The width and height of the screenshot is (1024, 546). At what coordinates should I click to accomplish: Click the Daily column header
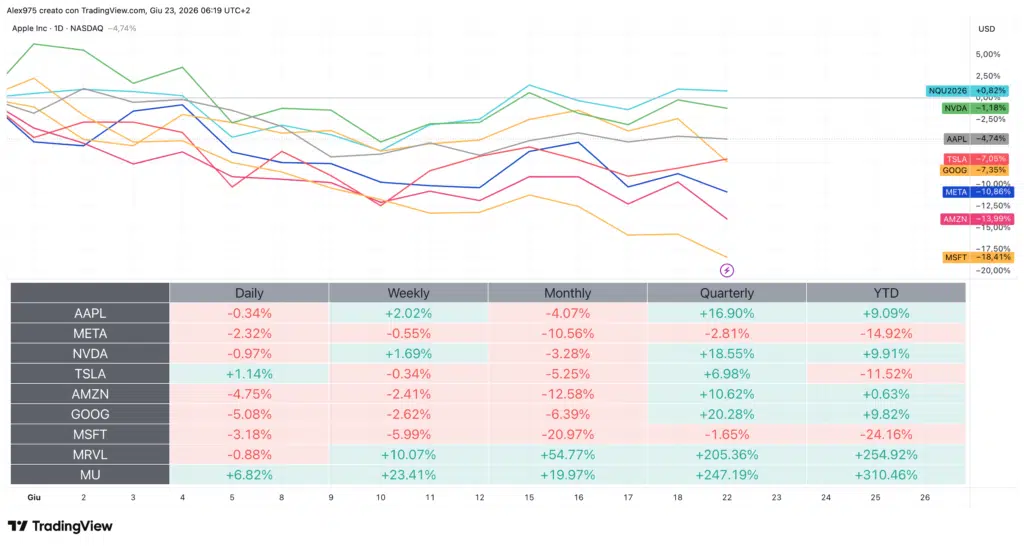pyautogui.click(x=249, y=293)
